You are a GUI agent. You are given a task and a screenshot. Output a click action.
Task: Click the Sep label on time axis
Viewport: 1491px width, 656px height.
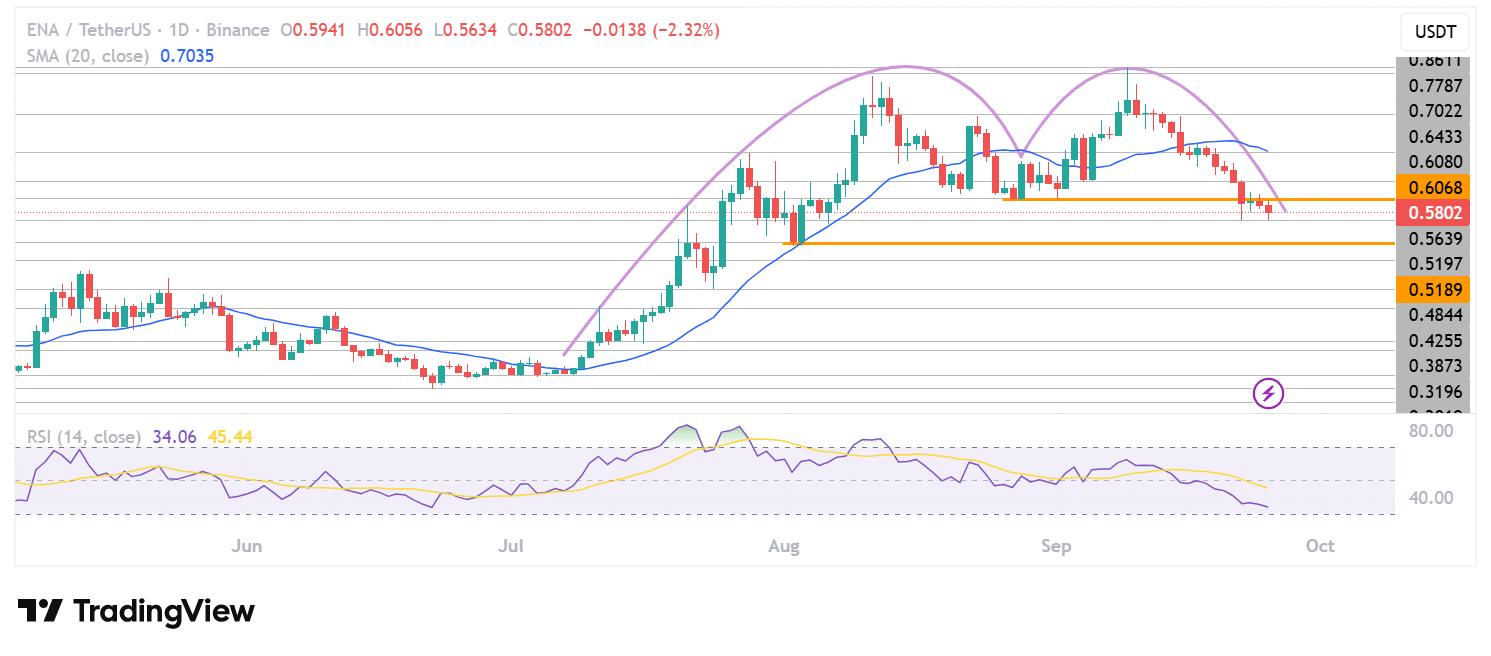coord(1056,546)
